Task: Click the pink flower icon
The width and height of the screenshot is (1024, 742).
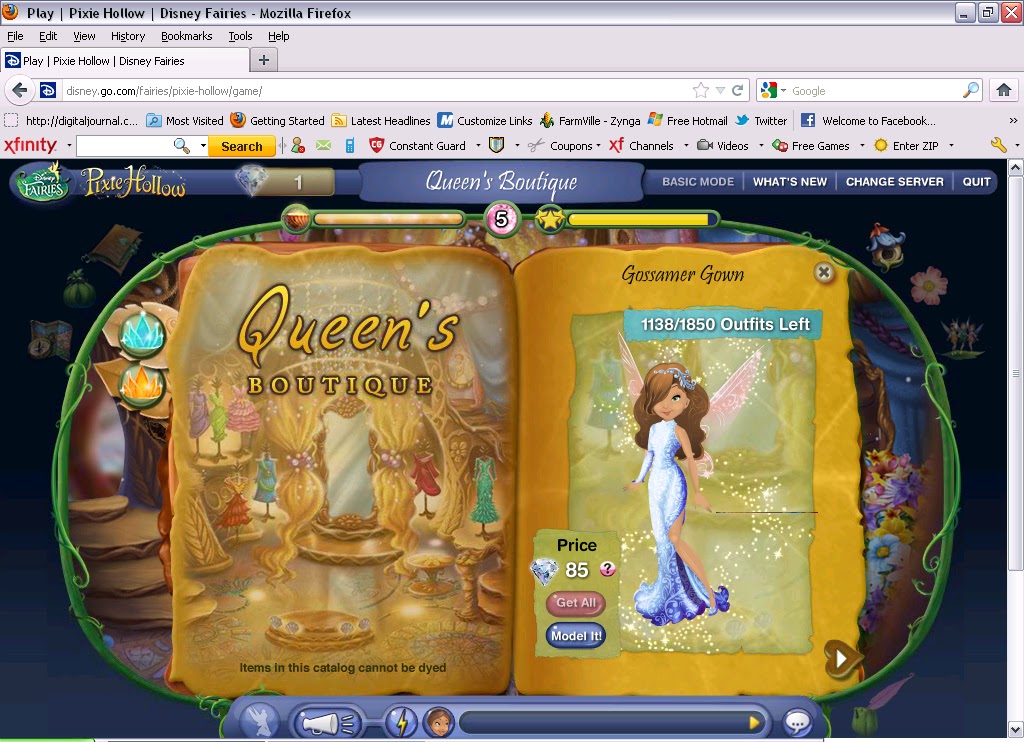Action: [x=928, y=285]
